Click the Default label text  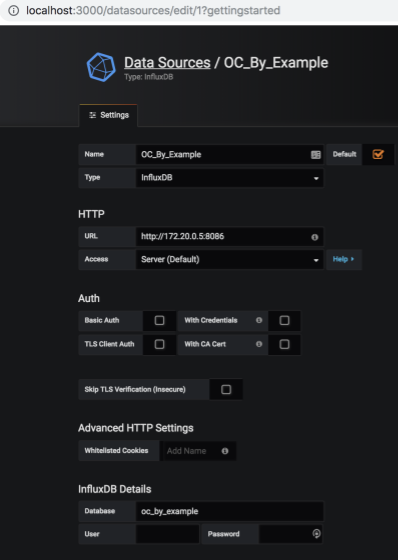(344, 154)
